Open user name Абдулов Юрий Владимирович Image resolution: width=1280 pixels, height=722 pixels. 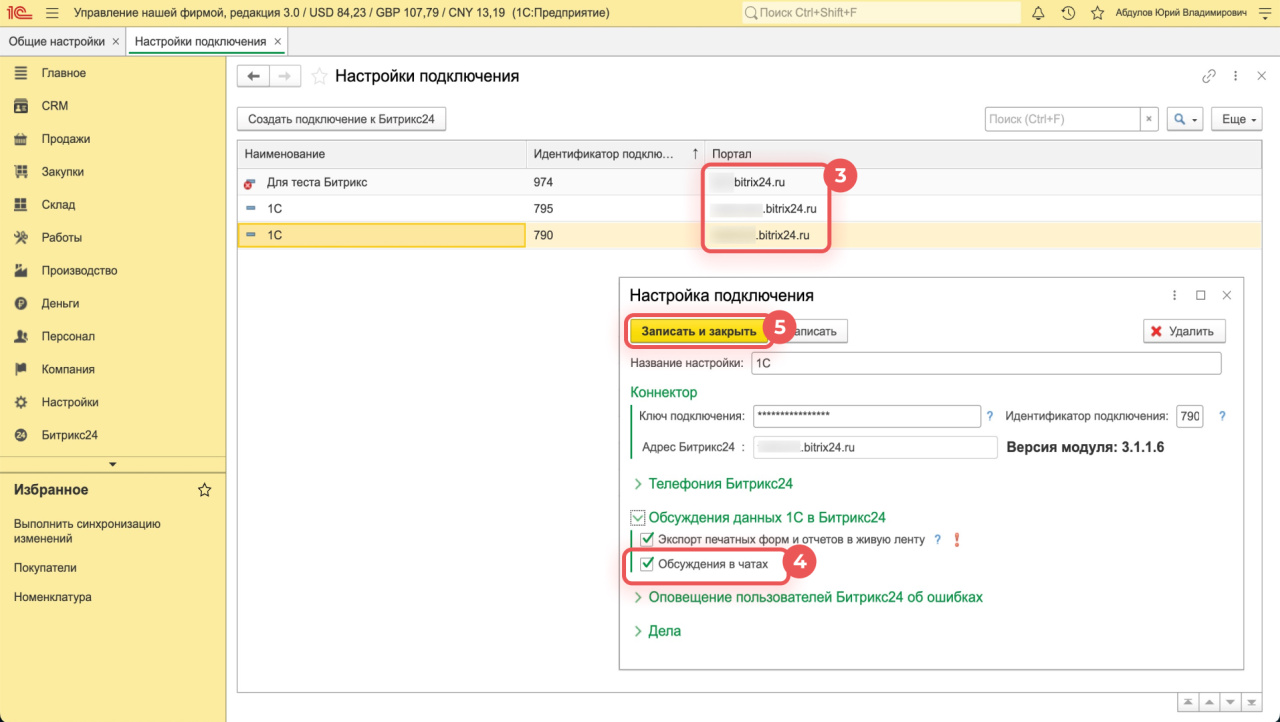(1183, 13)
